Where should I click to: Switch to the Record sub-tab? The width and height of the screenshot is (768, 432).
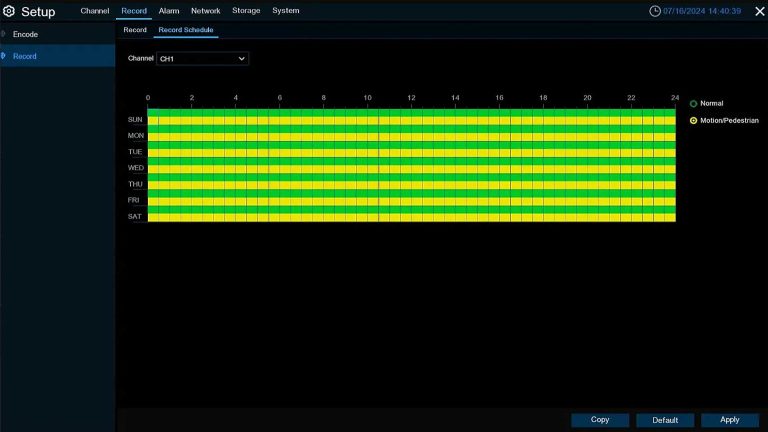pos(134,30)
